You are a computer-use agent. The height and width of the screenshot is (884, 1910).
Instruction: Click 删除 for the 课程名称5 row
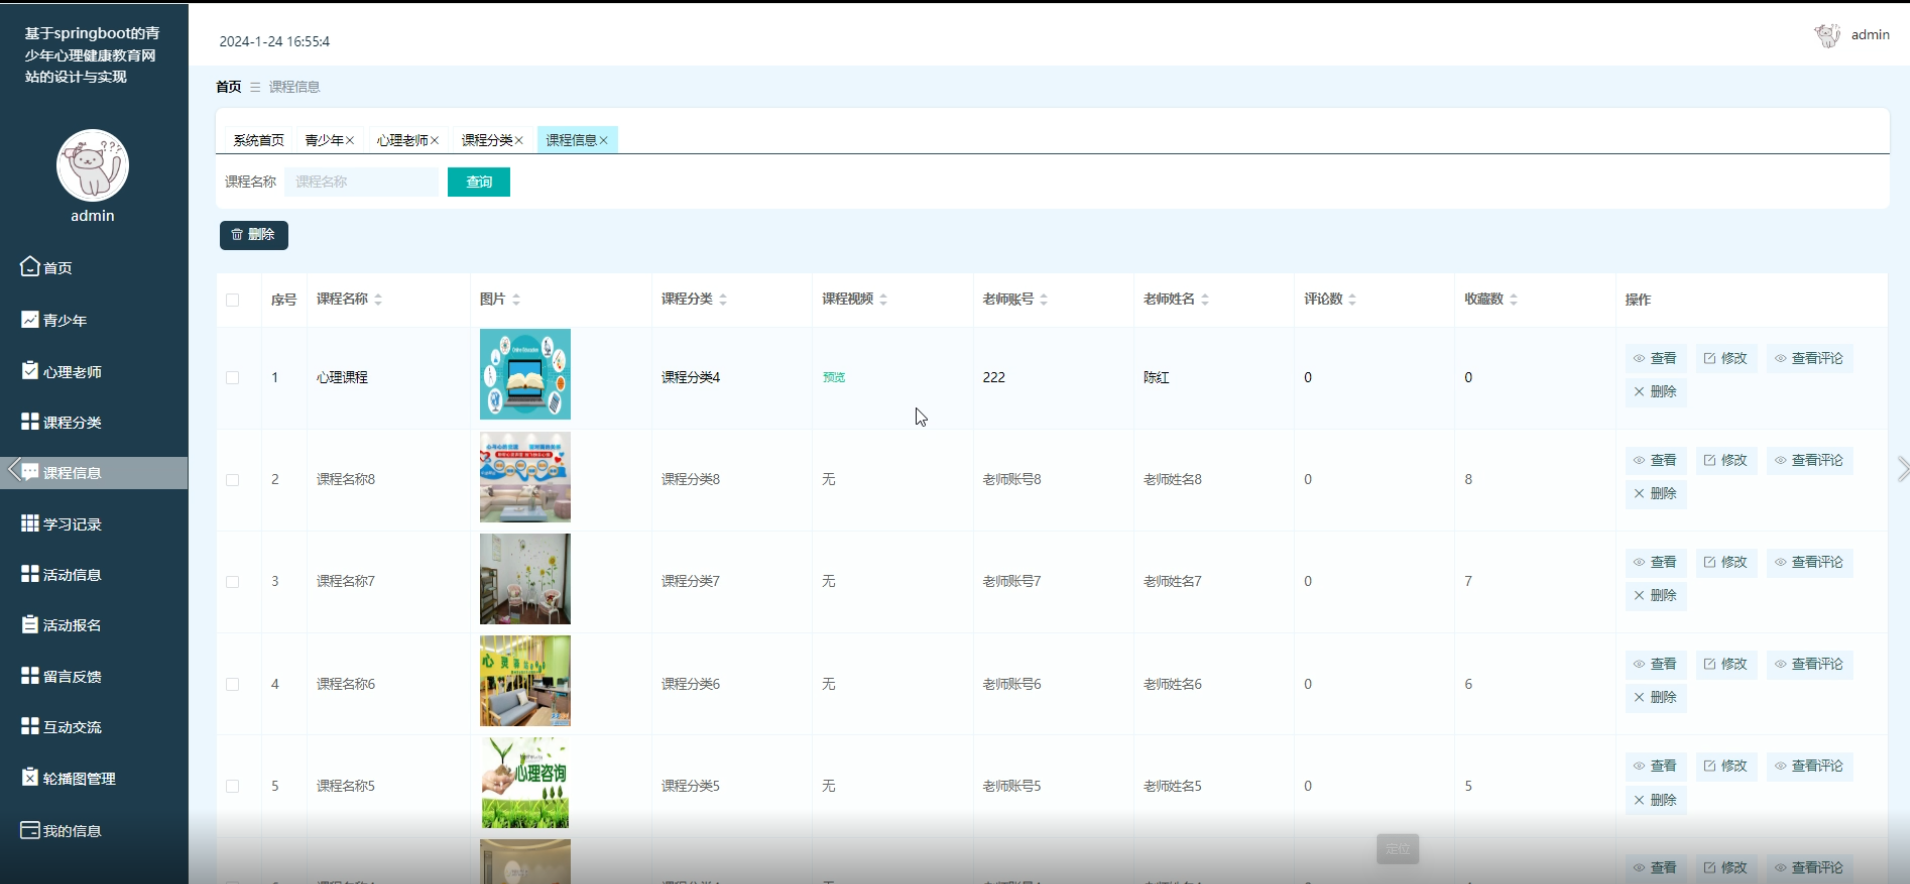(x=1655, y=801)
